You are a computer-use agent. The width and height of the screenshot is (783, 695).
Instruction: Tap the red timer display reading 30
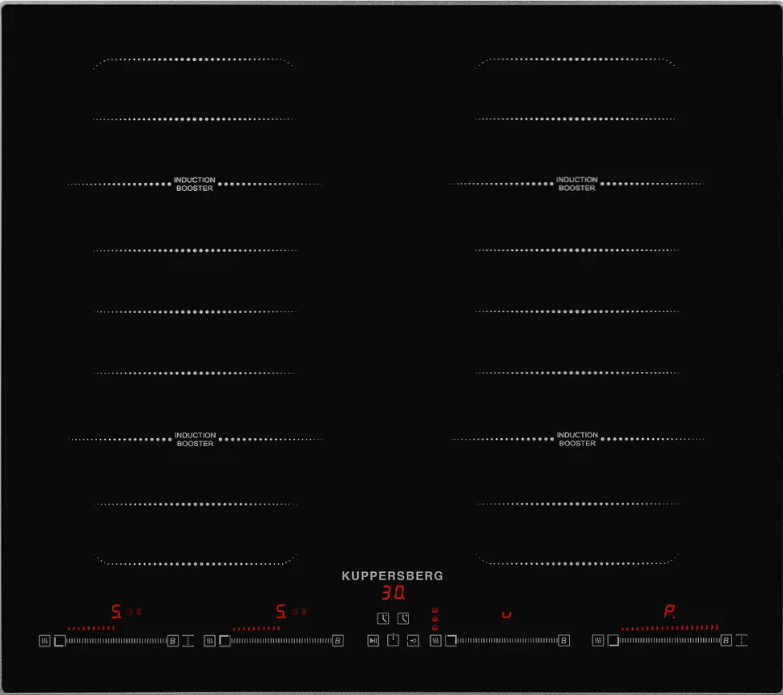tap(392, 592)
